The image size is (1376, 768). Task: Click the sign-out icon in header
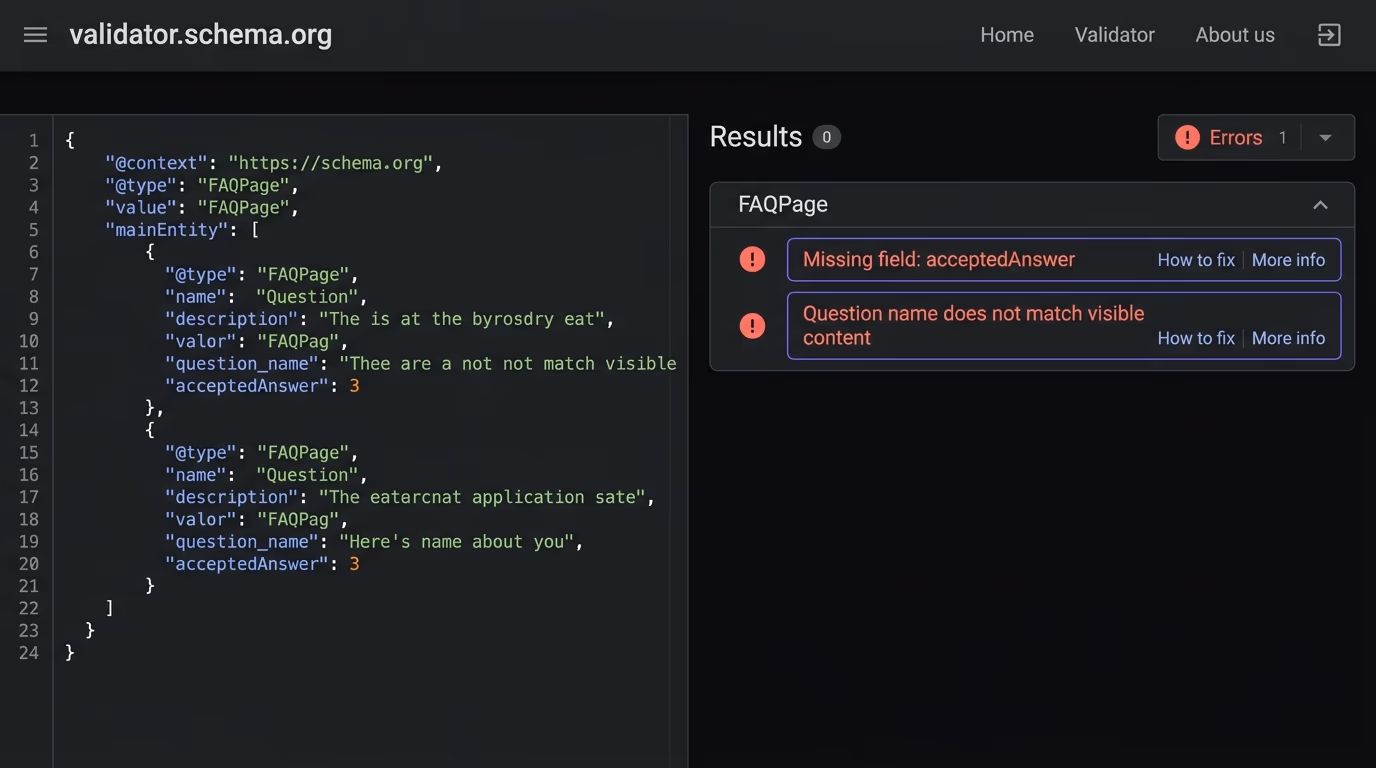tap(1329, 35)
